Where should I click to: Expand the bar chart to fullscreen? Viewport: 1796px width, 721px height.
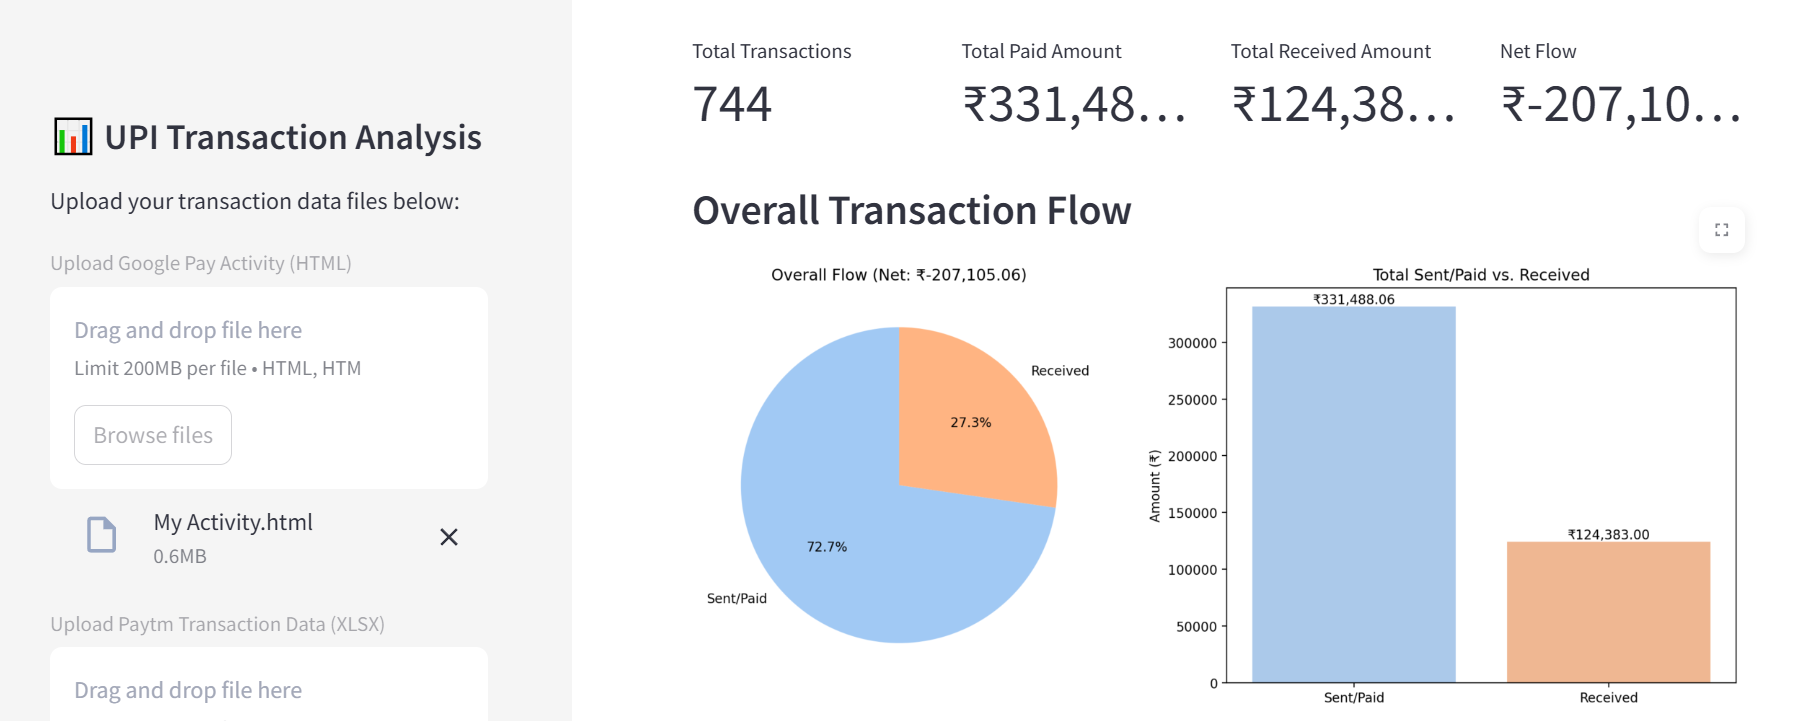point(1722,229)
